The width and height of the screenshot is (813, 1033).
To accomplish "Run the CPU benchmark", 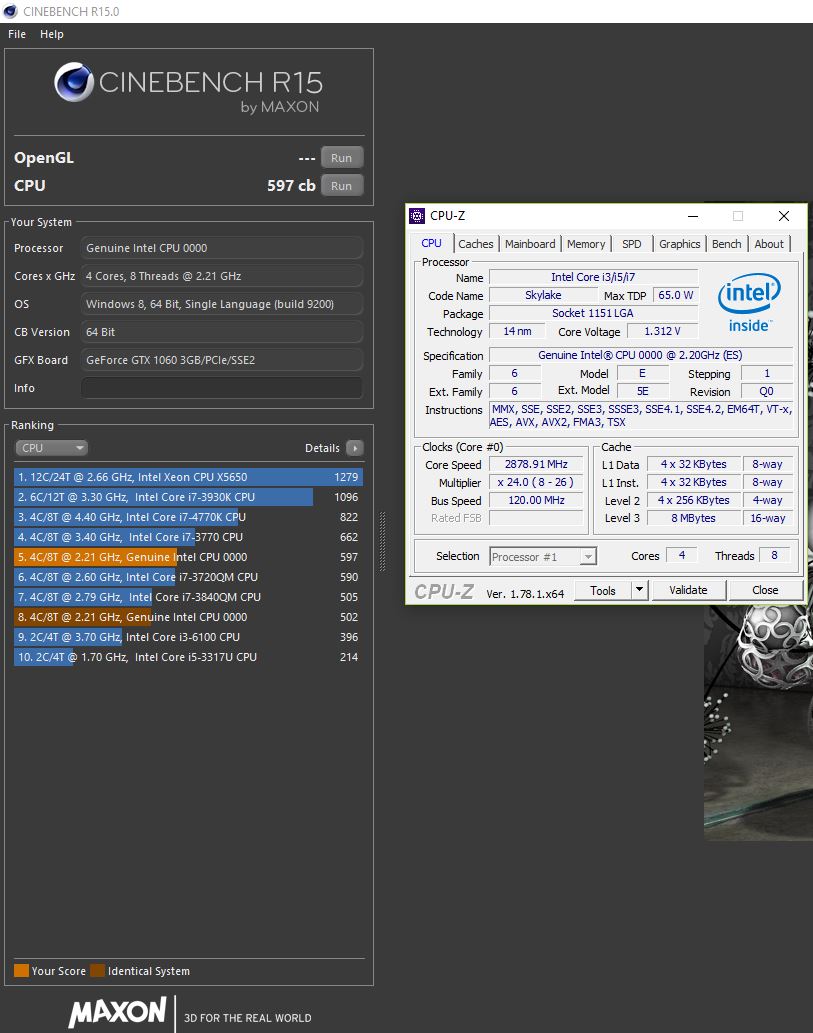I will pos(341,185).
